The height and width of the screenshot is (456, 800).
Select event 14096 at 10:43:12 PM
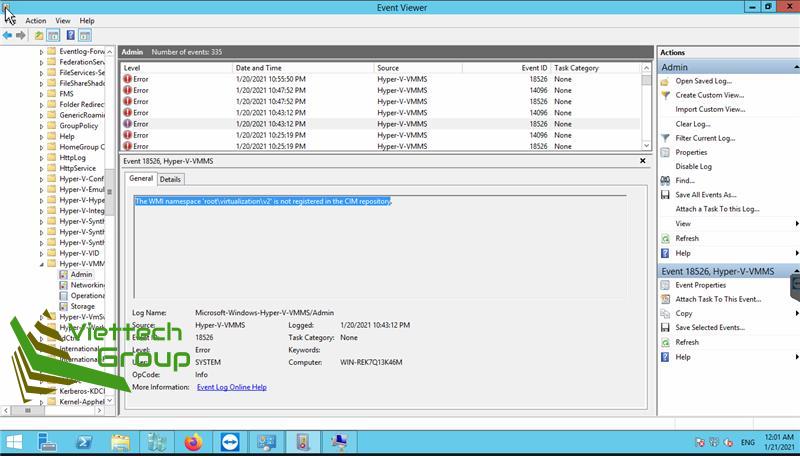380,113
